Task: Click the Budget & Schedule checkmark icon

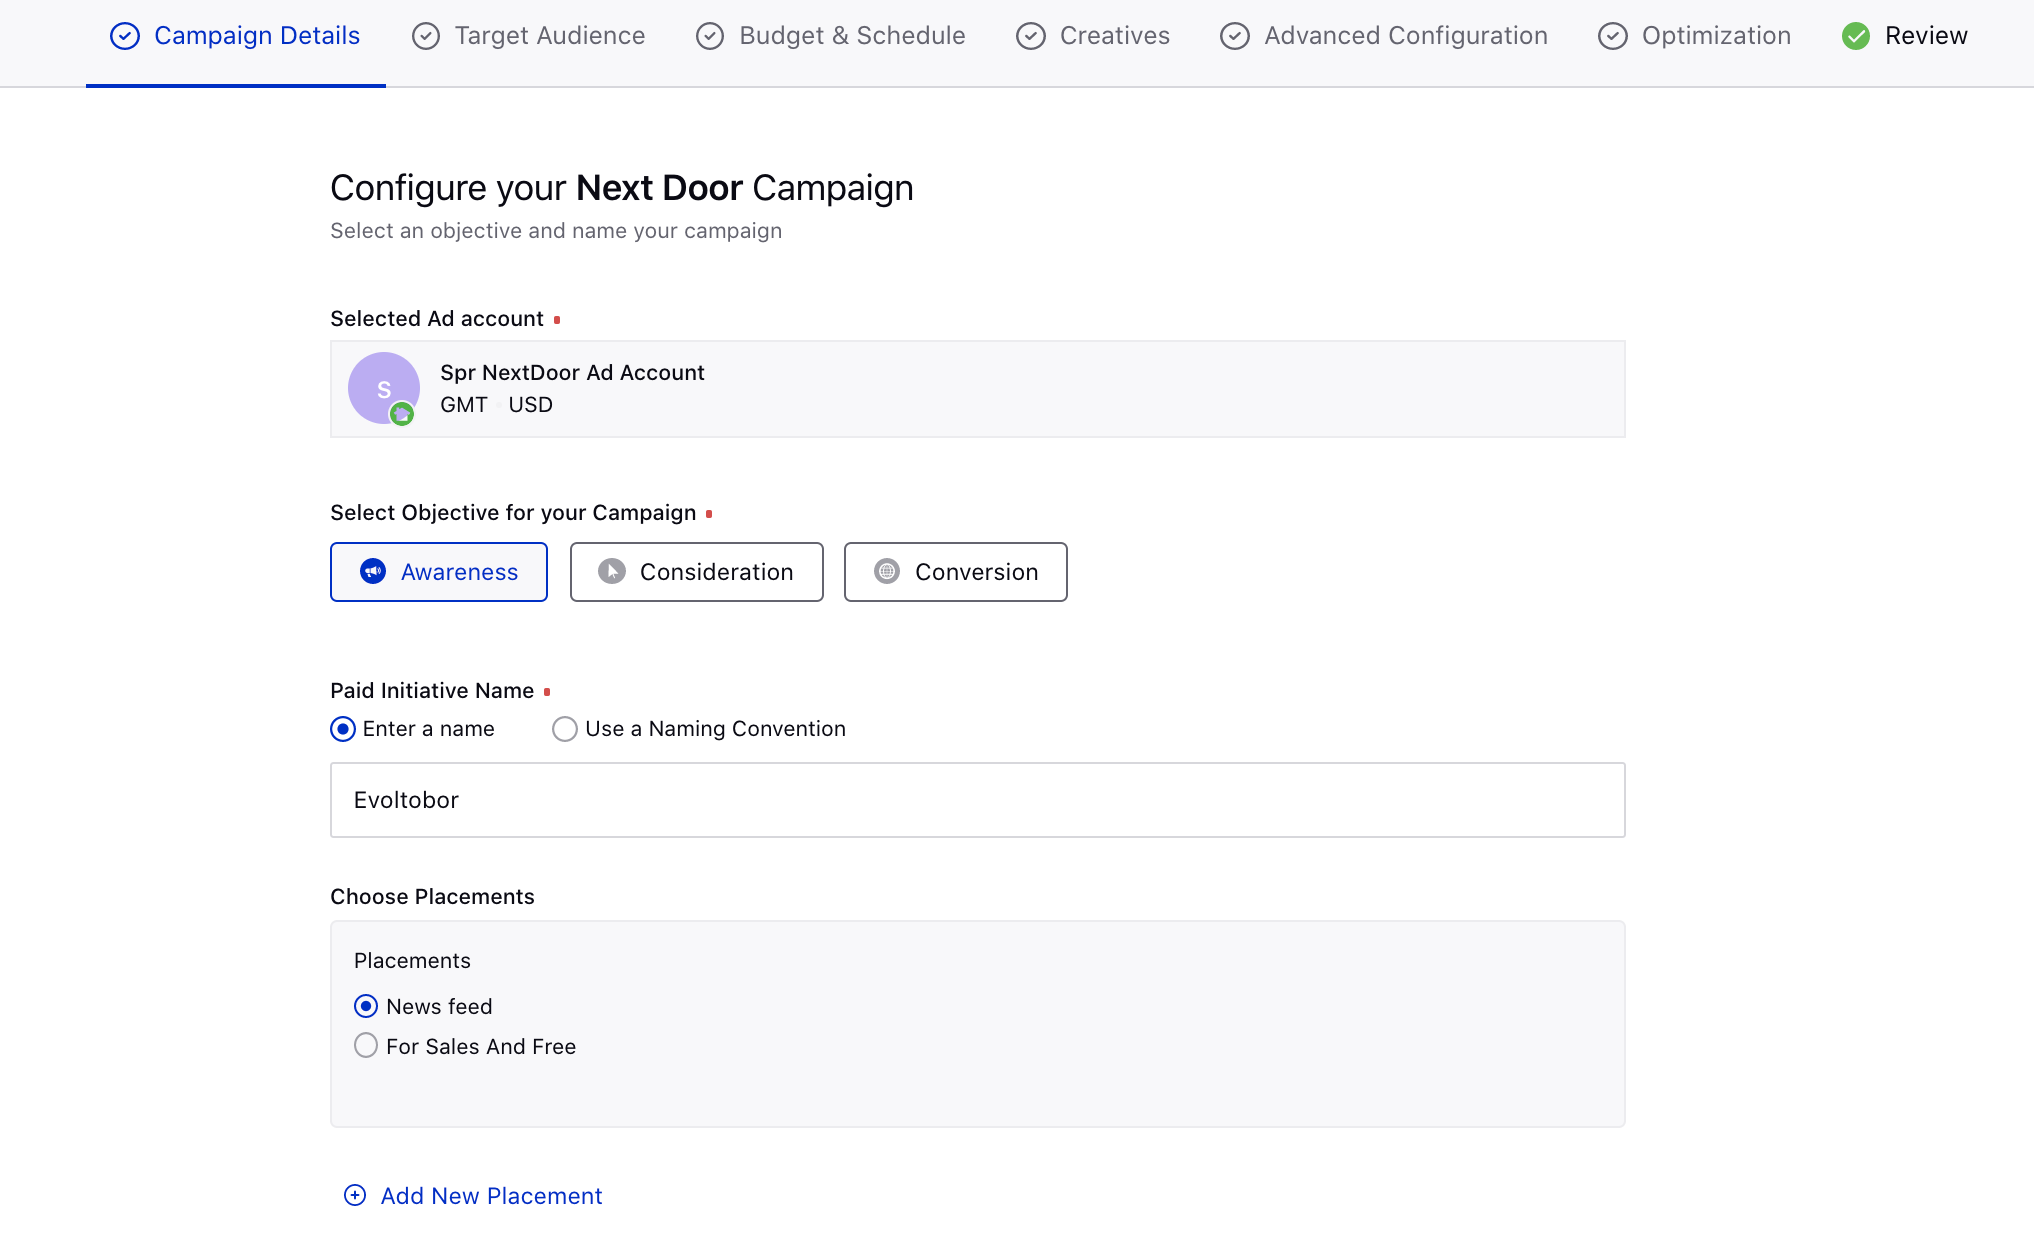Action: click(710, 36)
